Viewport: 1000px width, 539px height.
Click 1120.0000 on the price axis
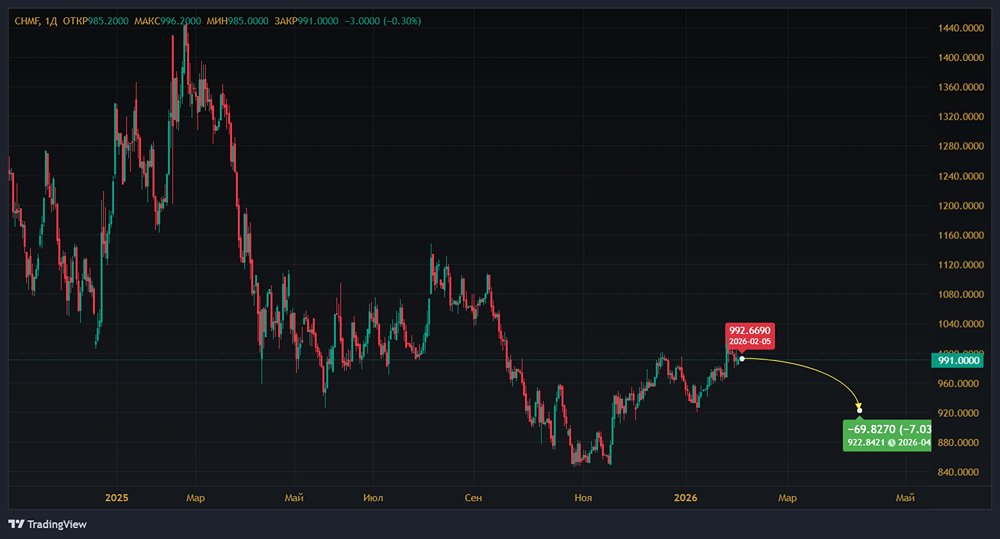961,265
